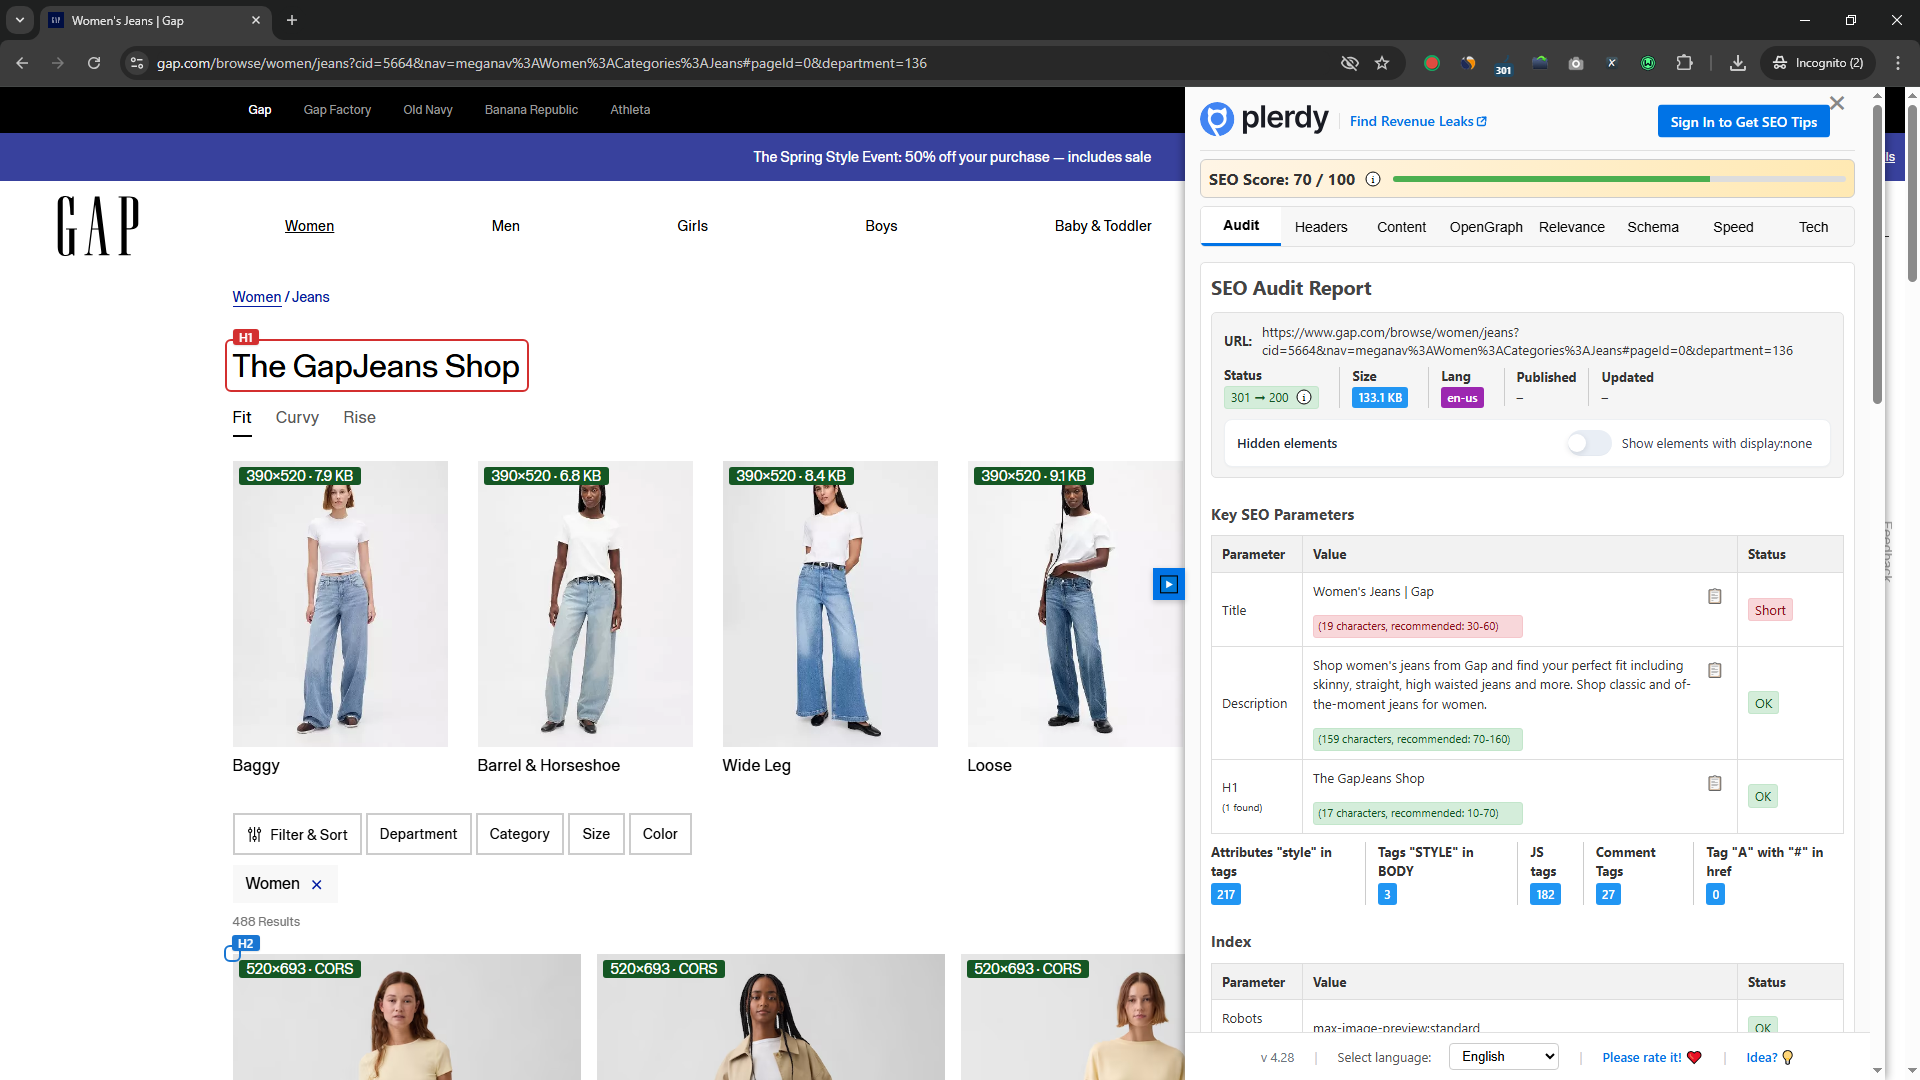This screenshot has height=1080, width=1920.
Task: Bookmark this page with the star icon
Action: point(1382,63)
